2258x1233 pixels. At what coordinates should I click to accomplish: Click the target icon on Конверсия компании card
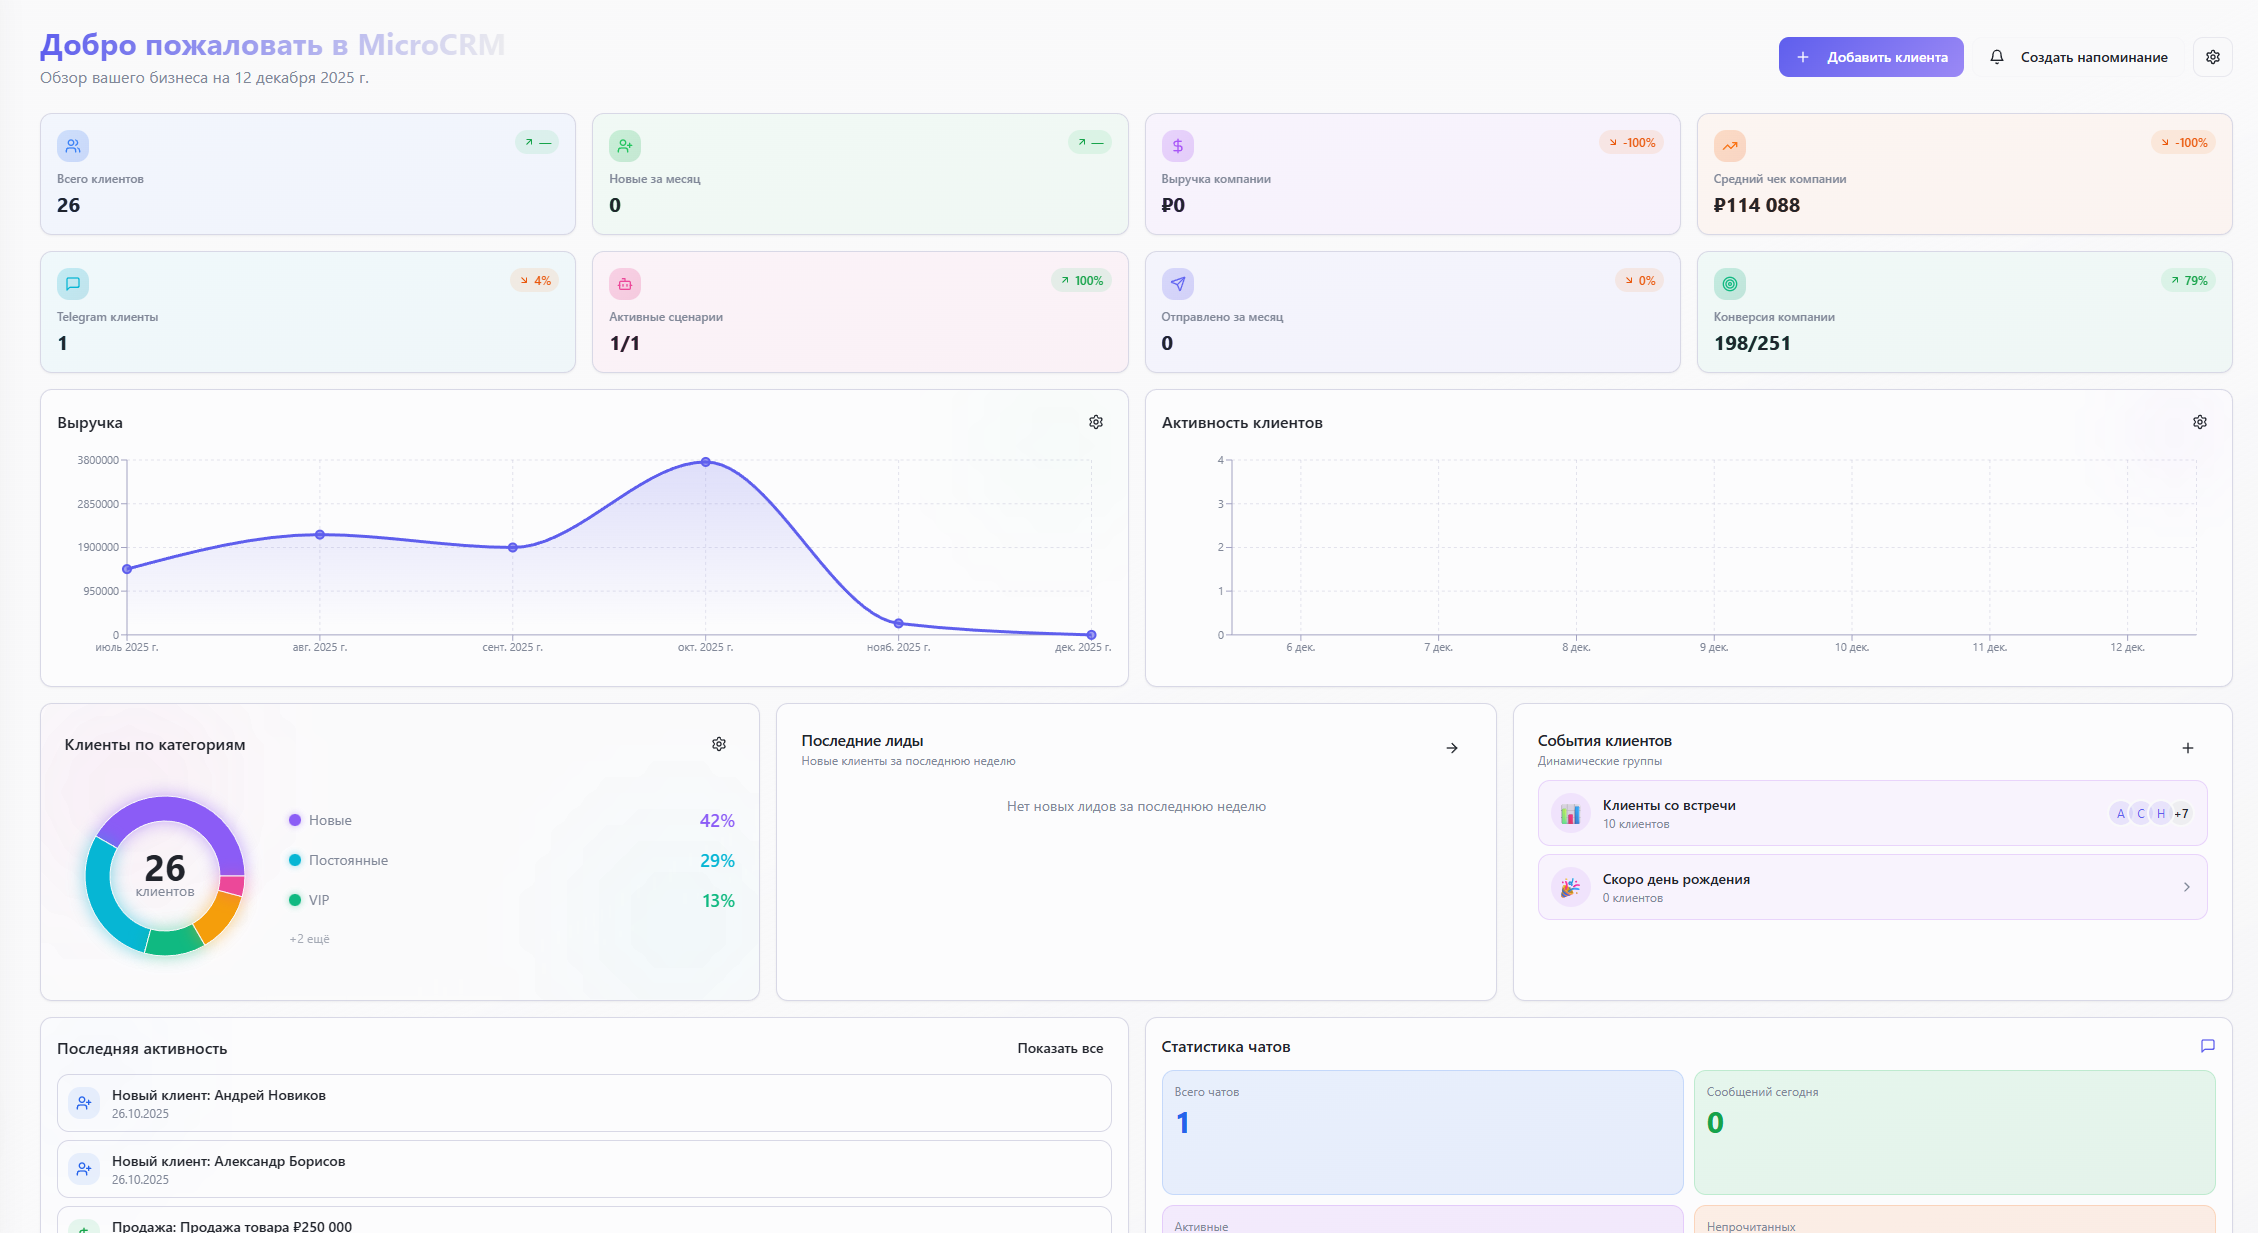(x=1730, y=283)
